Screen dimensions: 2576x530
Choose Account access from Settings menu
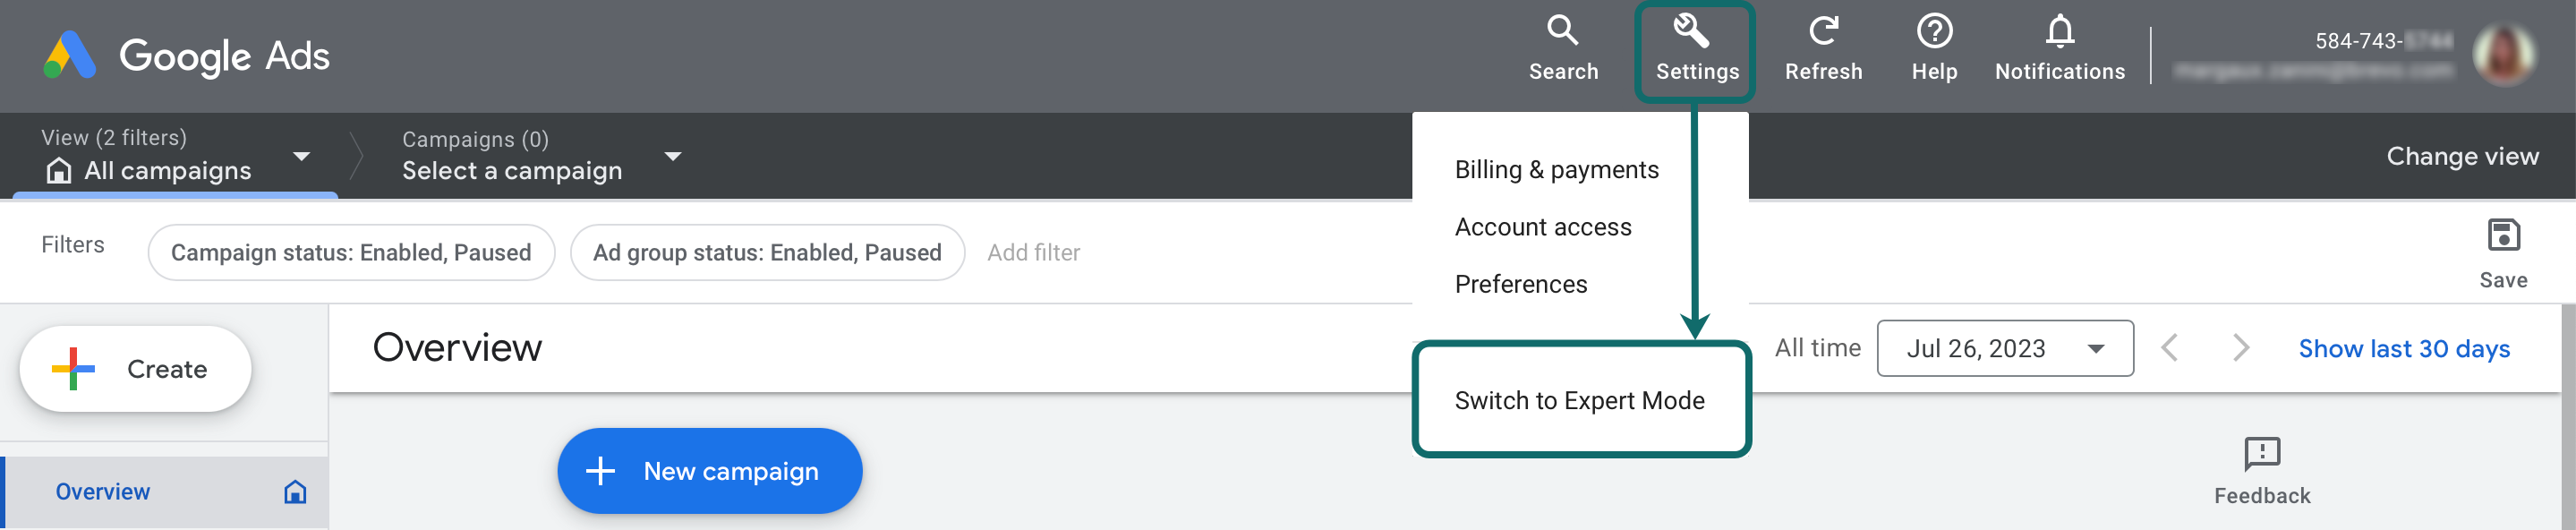point(1542,227)
